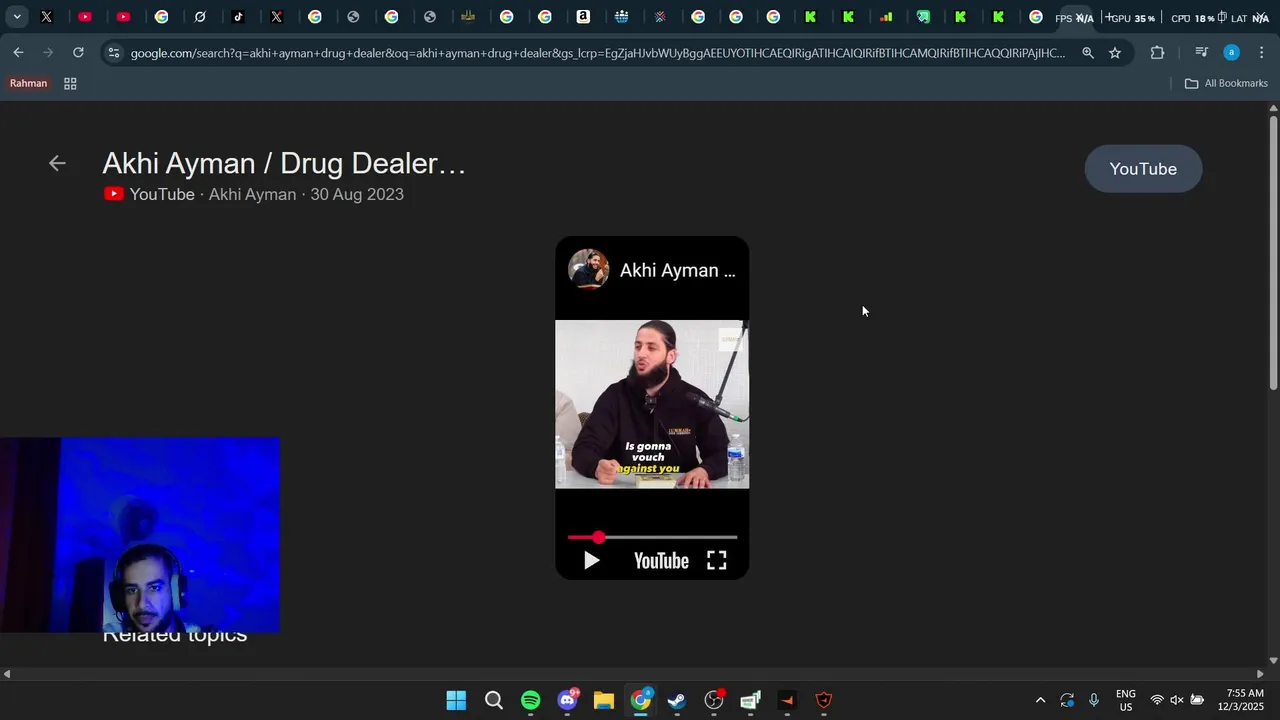Show hidden system tray icons
The image size is (1280, 720).
click(x=1040, y=700)
